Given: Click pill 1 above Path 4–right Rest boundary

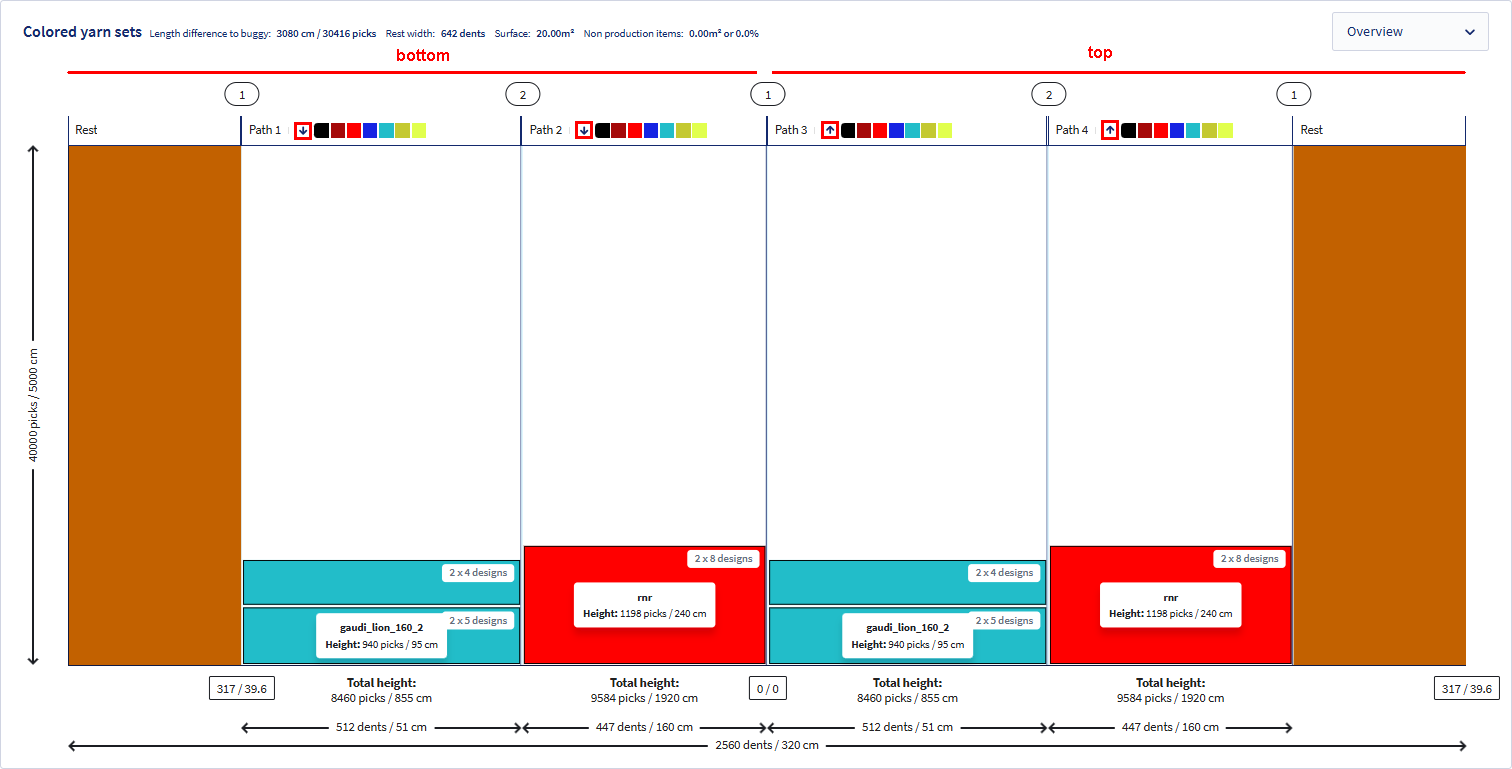Looking at the screenshot, I should pyautogui.click(x=1294, y=95).
